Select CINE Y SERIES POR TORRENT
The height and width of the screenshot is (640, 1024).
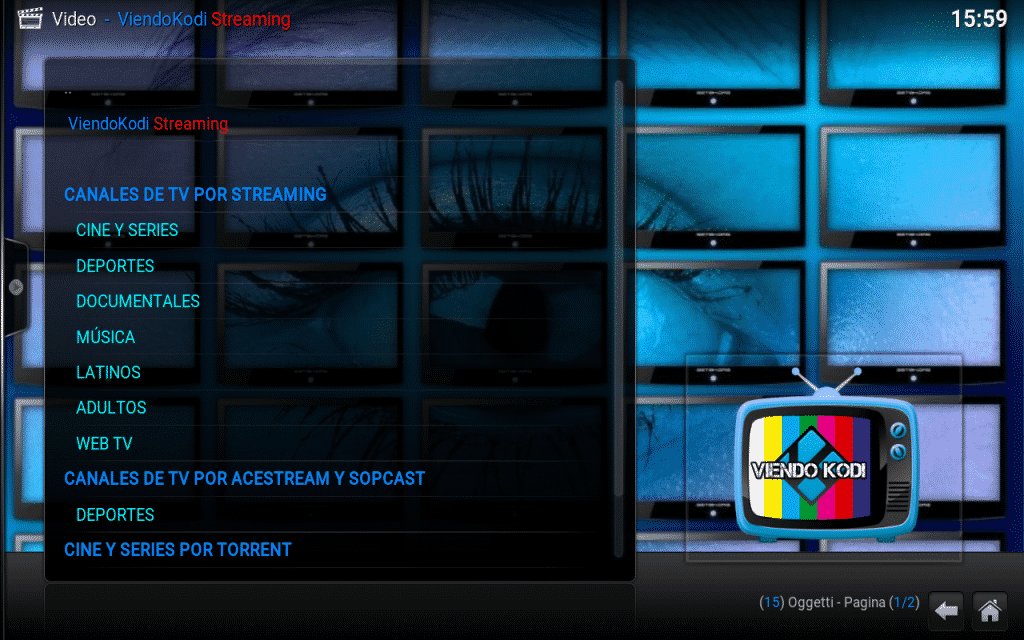pos(178,550)
